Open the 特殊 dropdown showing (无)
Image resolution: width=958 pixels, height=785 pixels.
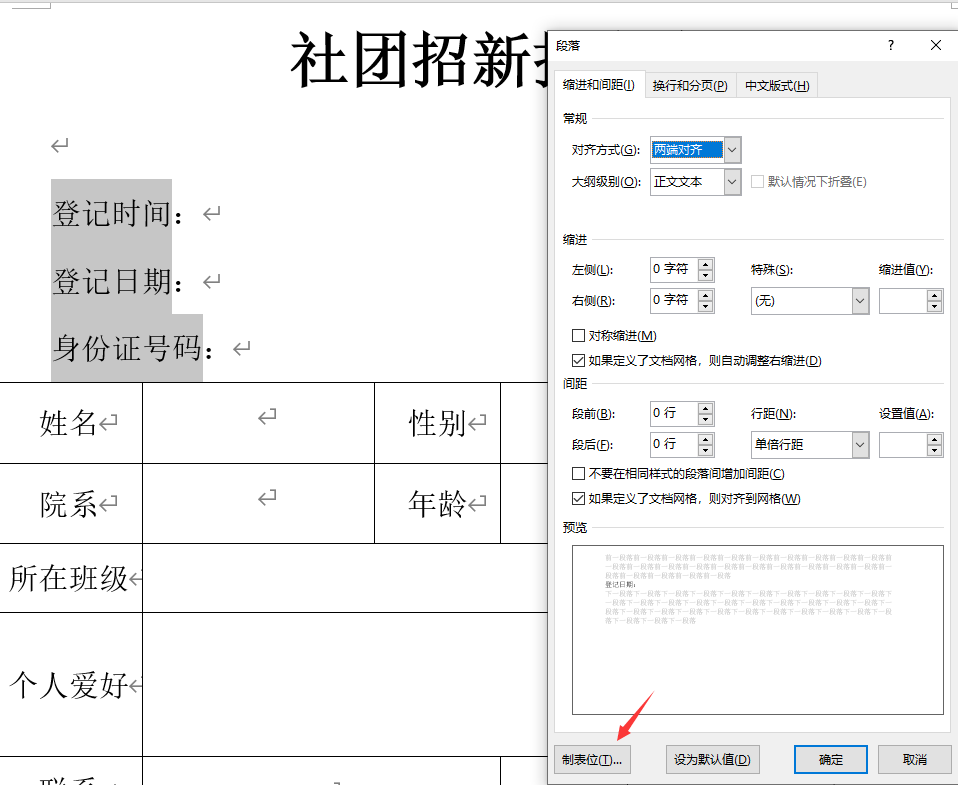[861, 300]
